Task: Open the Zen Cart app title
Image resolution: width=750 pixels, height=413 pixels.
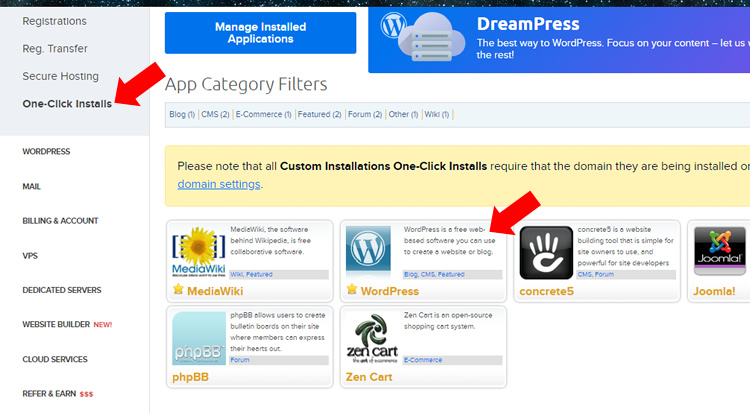Action: (x=369, y=377)
